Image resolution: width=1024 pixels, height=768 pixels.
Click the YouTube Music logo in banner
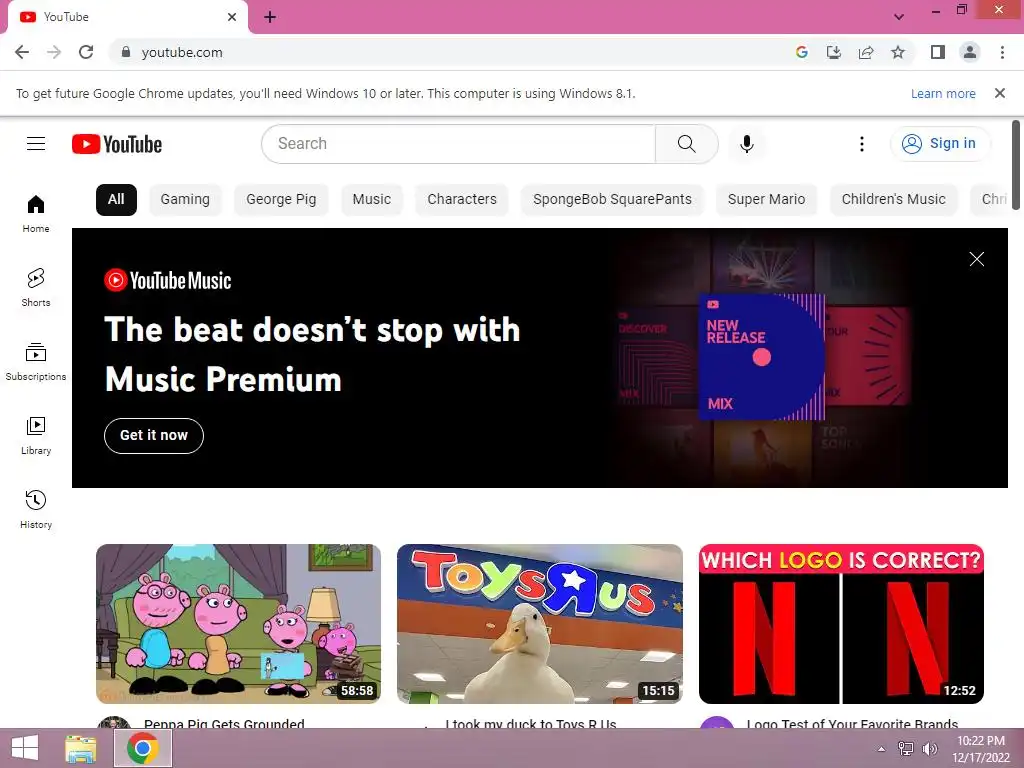point(168,281)
